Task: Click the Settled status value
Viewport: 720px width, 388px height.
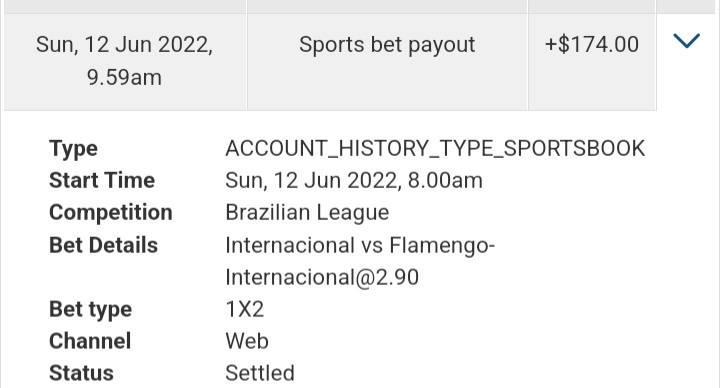Action: (x=260, y=373)
